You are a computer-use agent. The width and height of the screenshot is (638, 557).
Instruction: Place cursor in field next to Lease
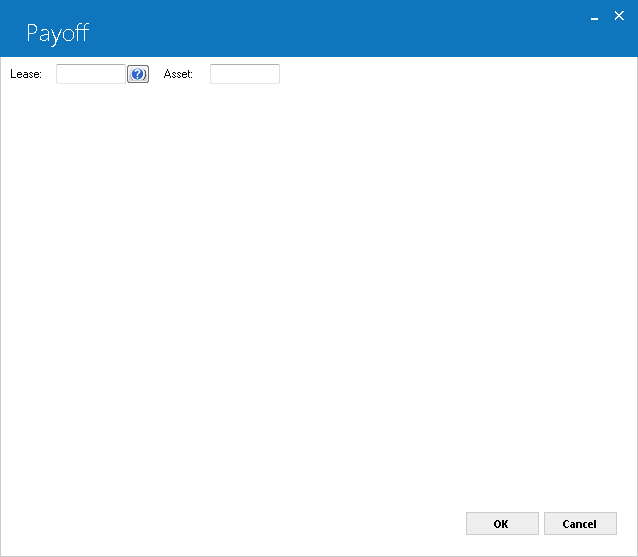click(x=91, y=74)
